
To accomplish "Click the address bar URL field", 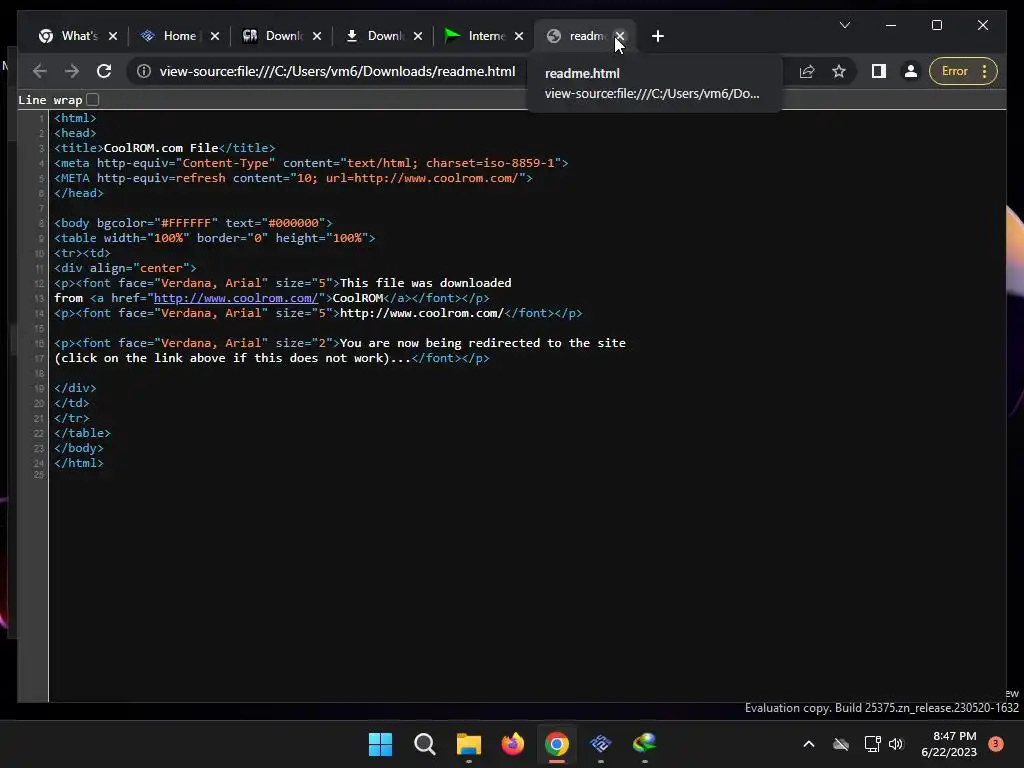I will point(337,71).
